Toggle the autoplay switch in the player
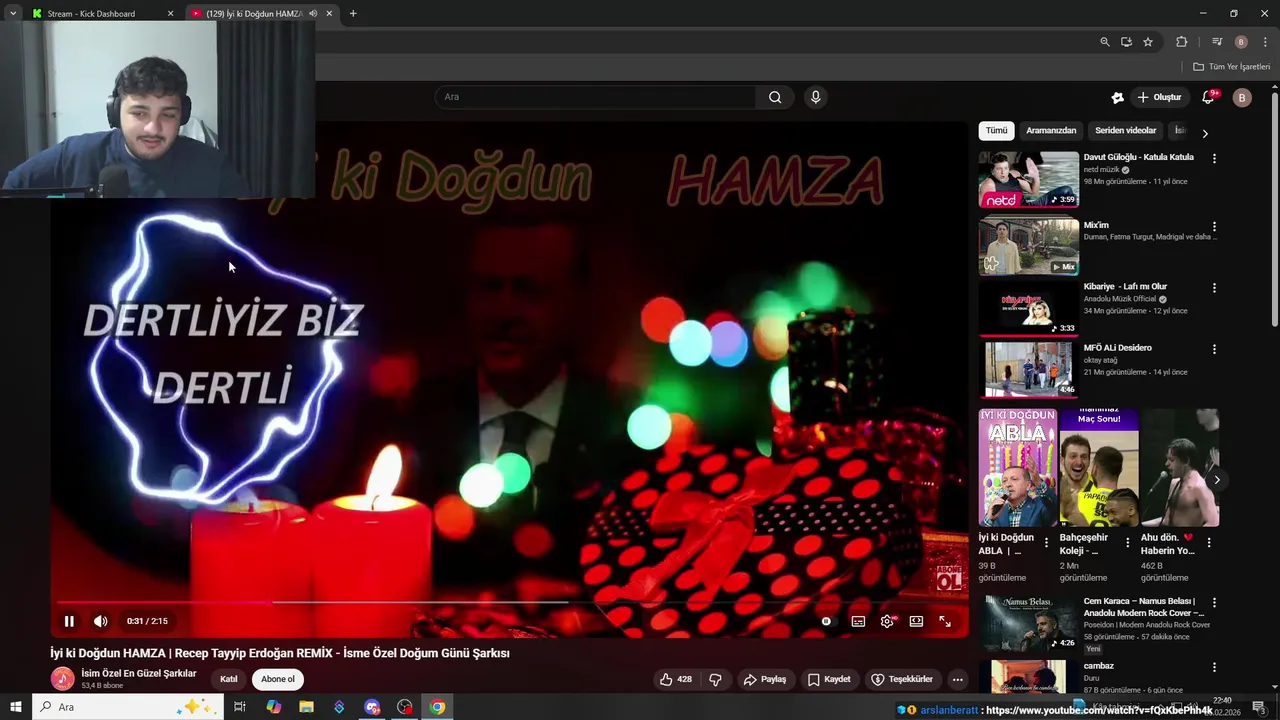Screen dimensions: 1280x720 [x=826, y=621]
